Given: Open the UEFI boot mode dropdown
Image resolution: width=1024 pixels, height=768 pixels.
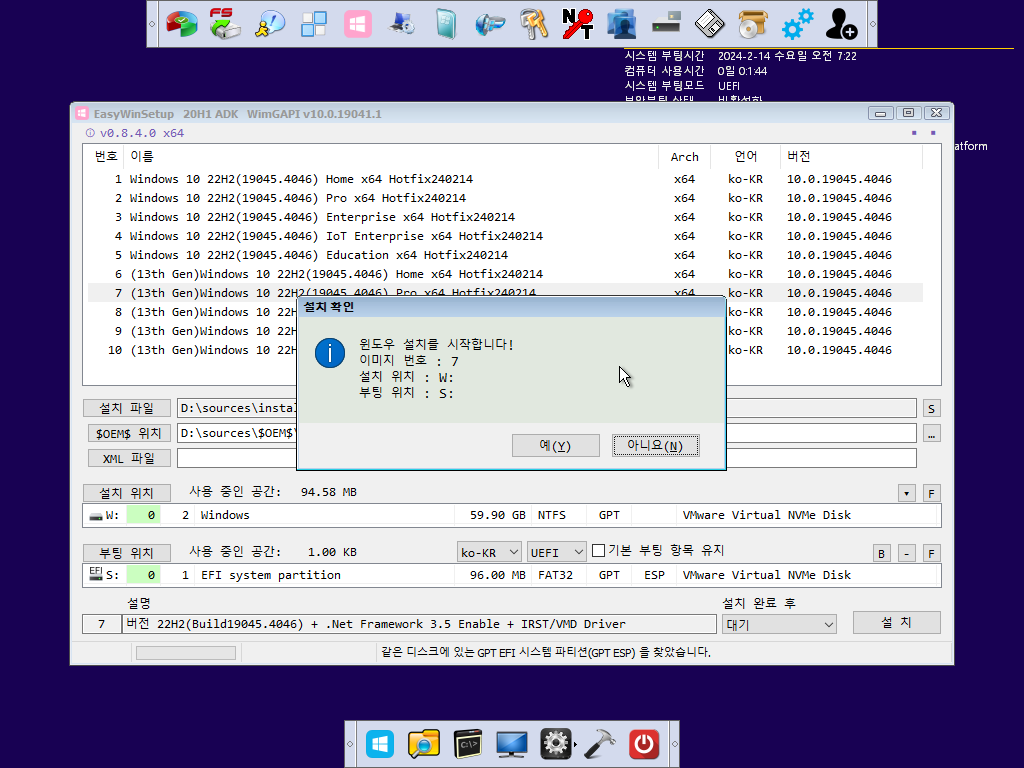Looking at the screenshot, I should [556, 552].
